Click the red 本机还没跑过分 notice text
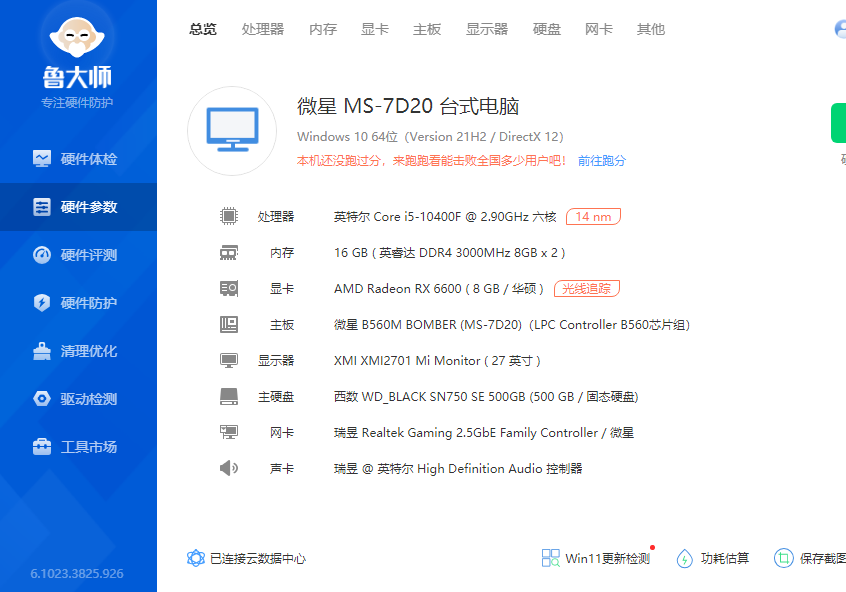 (431, 160)
